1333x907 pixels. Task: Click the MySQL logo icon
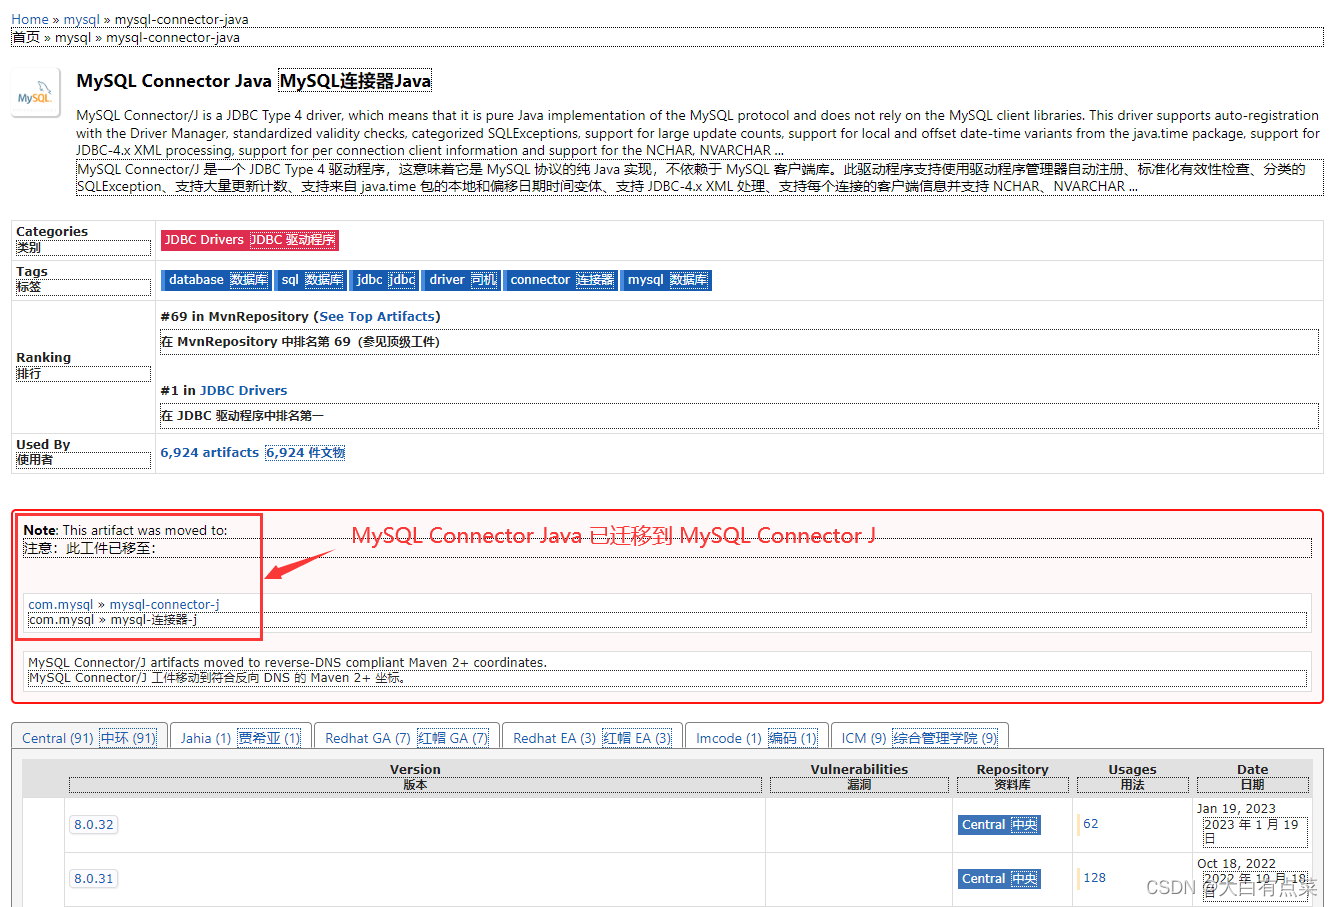point(36,93)
